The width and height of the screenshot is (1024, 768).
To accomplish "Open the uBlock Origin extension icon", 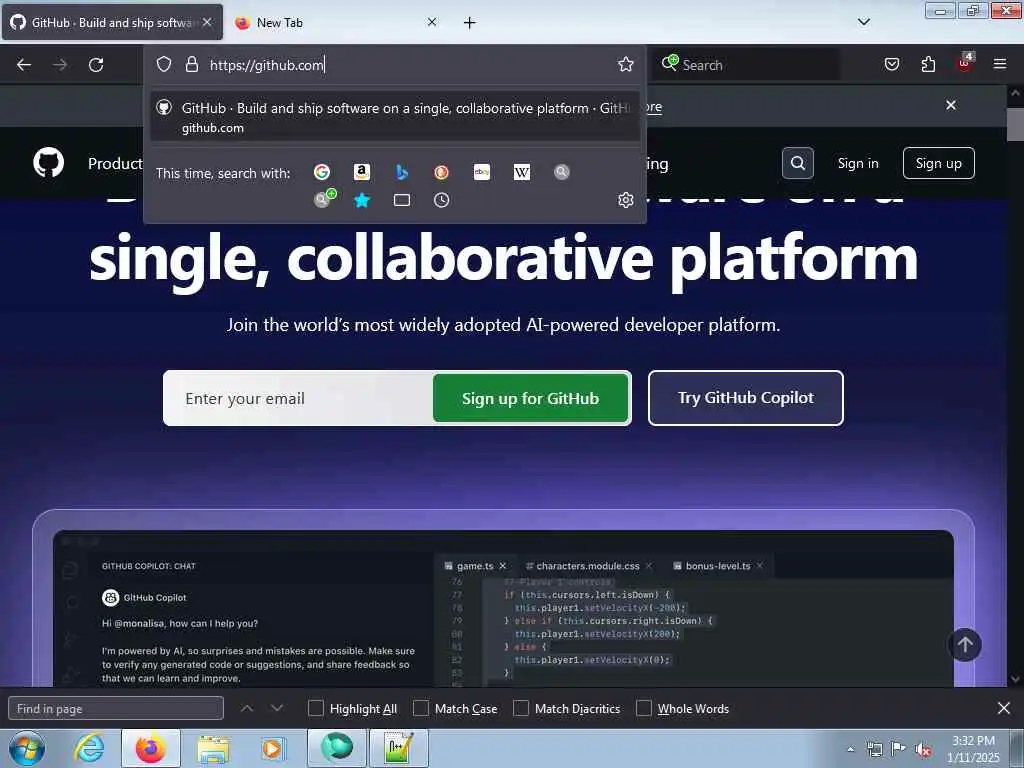I will coord(965,63).
